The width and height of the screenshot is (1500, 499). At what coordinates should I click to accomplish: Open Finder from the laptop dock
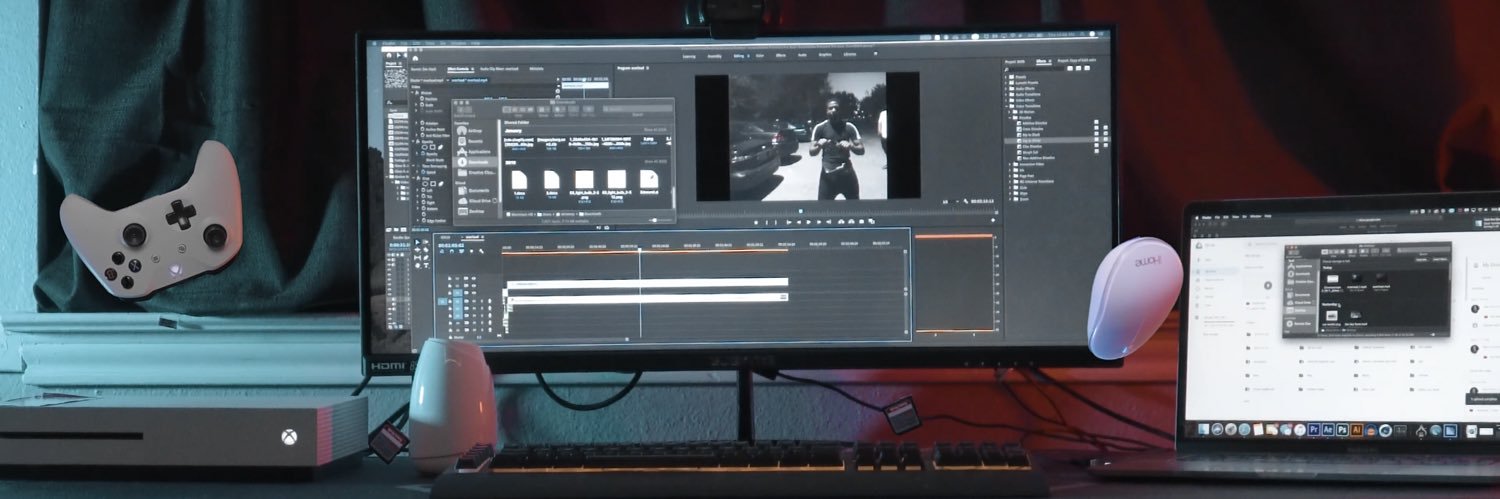pyautogui.click(x=1203, y=430)
